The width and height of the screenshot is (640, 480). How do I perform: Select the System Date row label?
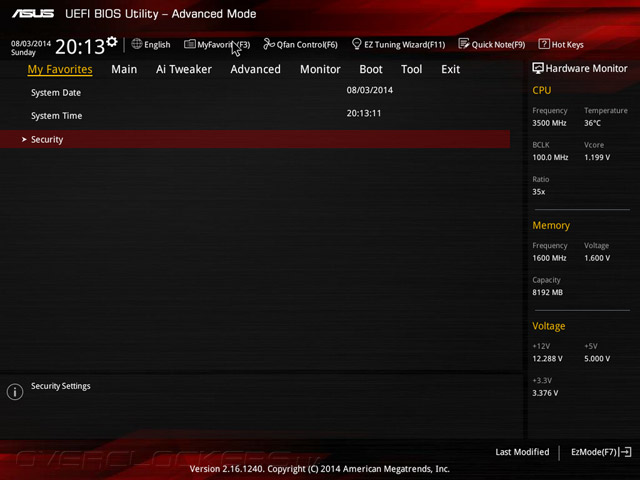56,93
